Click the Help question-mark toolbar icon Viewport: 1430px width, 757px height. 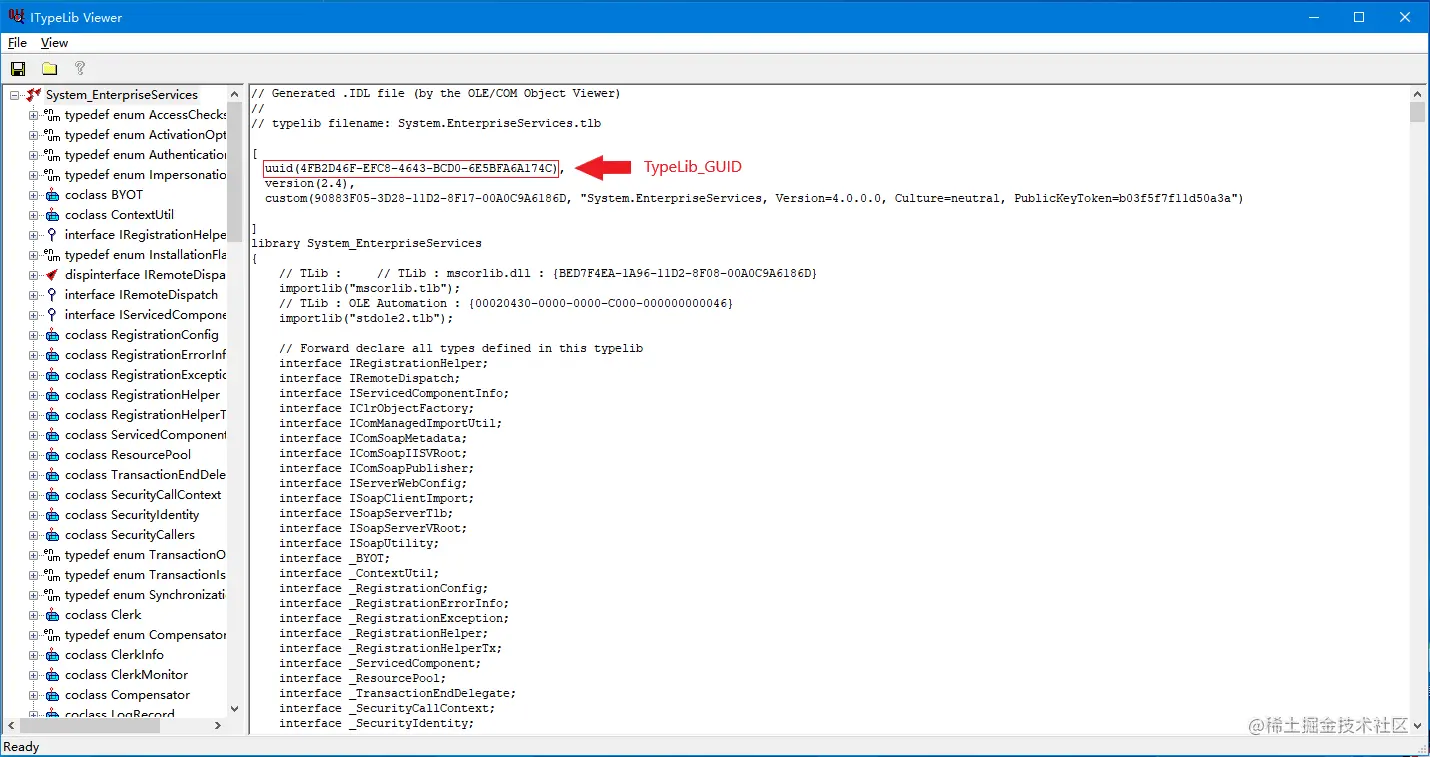pos(80,68)
